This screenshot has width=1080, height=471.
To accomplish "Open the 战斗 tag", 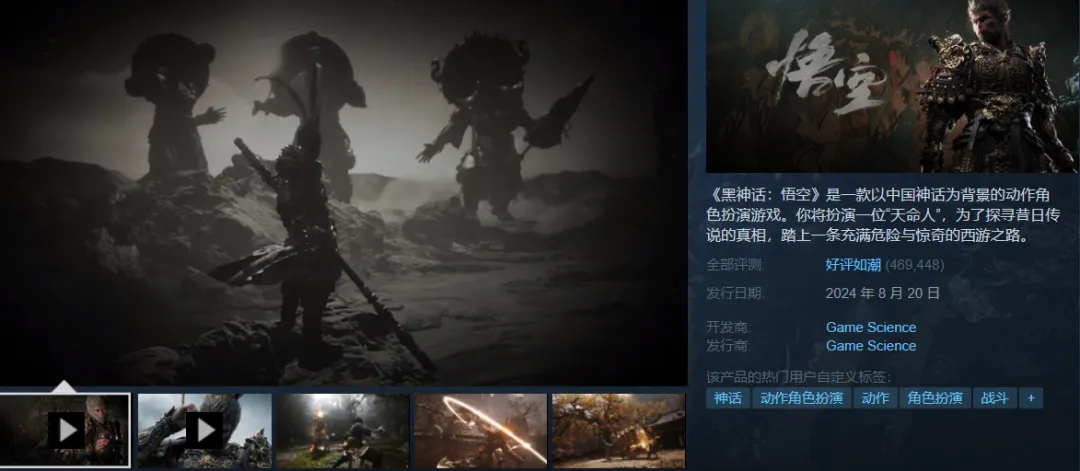I will [x=995, y=398].
